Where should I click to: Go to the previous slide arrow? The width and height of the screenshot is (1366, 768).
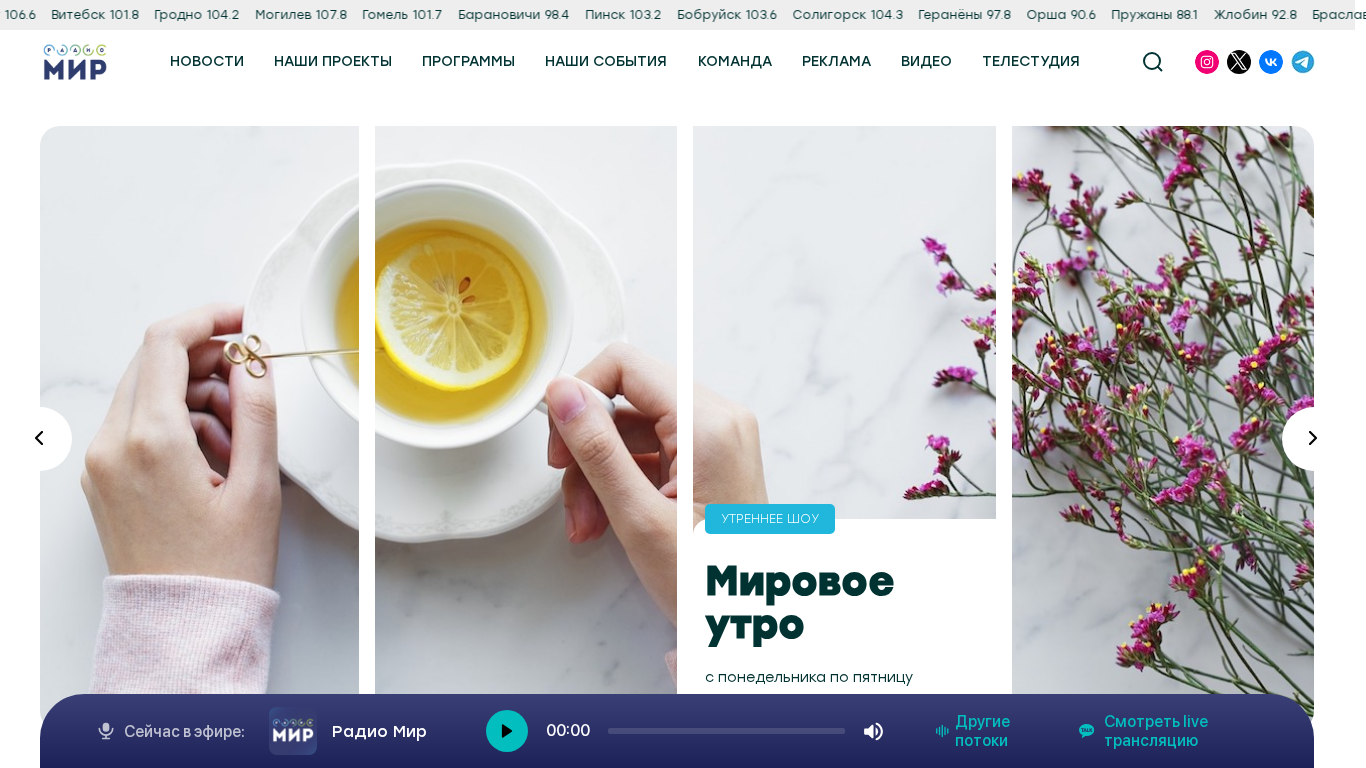[40, 438]
